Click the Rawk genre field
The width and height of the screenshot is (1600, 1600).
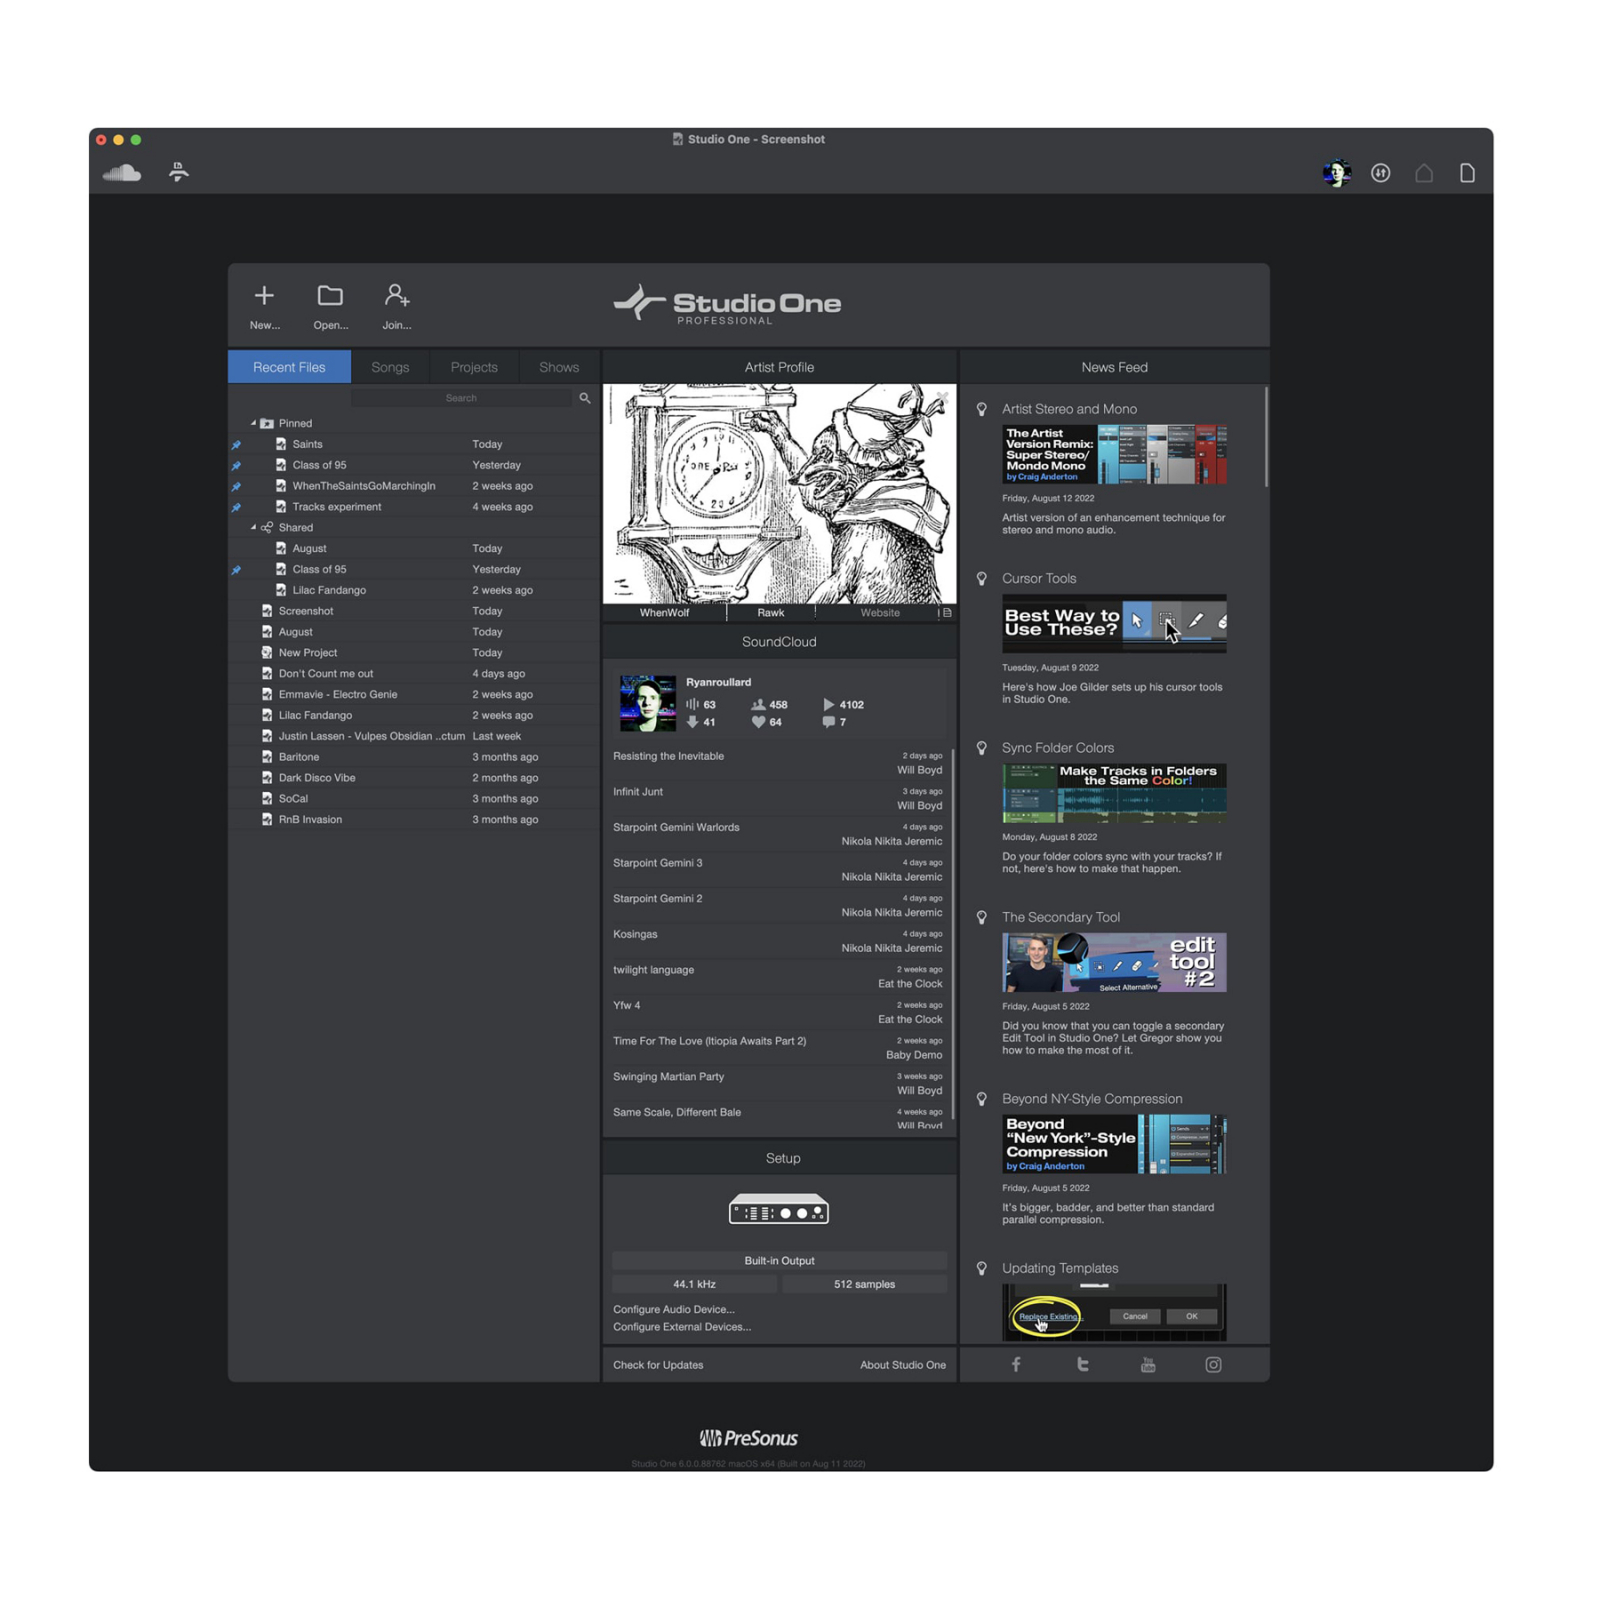tap(771, 612)
